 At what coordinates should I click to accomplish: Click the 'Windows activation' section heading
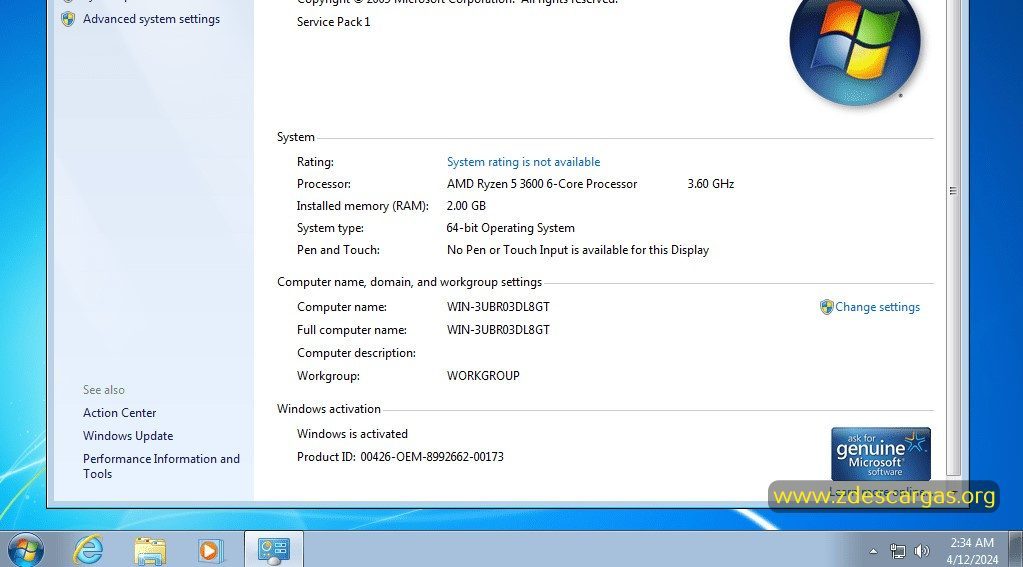(x=328, y=408)
